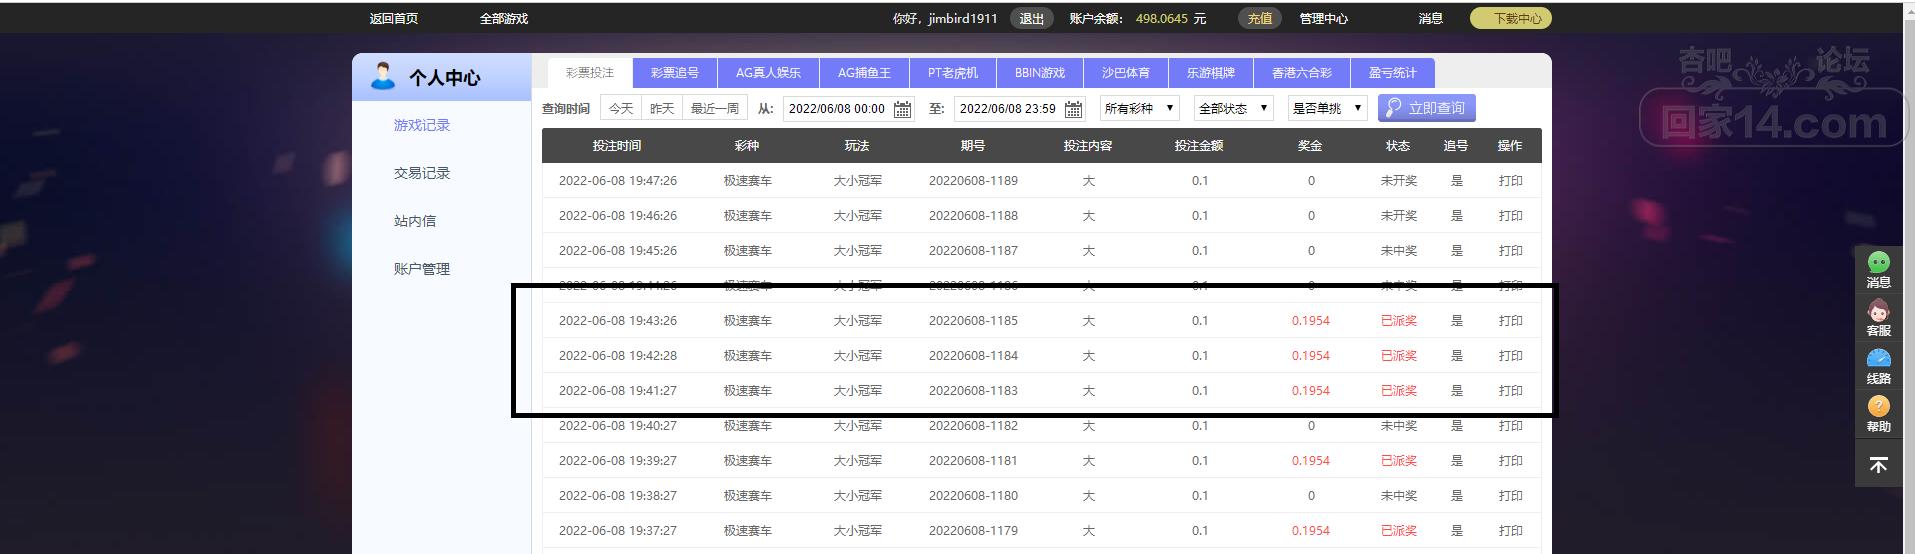The width and height of the screenshot is (1915, 554).
Task: Switch to the 乐游棋牌 tab
Action: click(x=1211, y=73)
